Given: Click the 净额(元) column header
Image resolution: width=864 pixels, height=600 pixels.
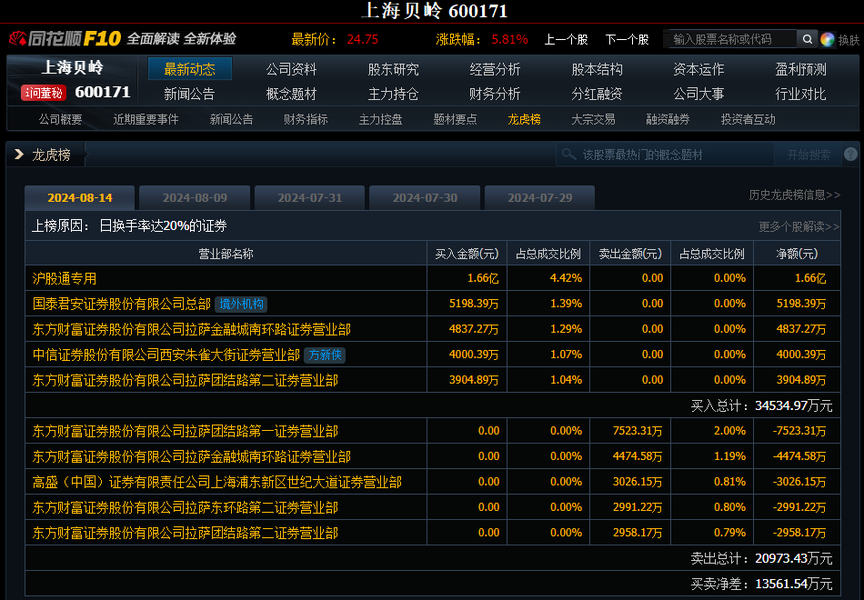Looking at the screenshot, I should pos(797,254).
